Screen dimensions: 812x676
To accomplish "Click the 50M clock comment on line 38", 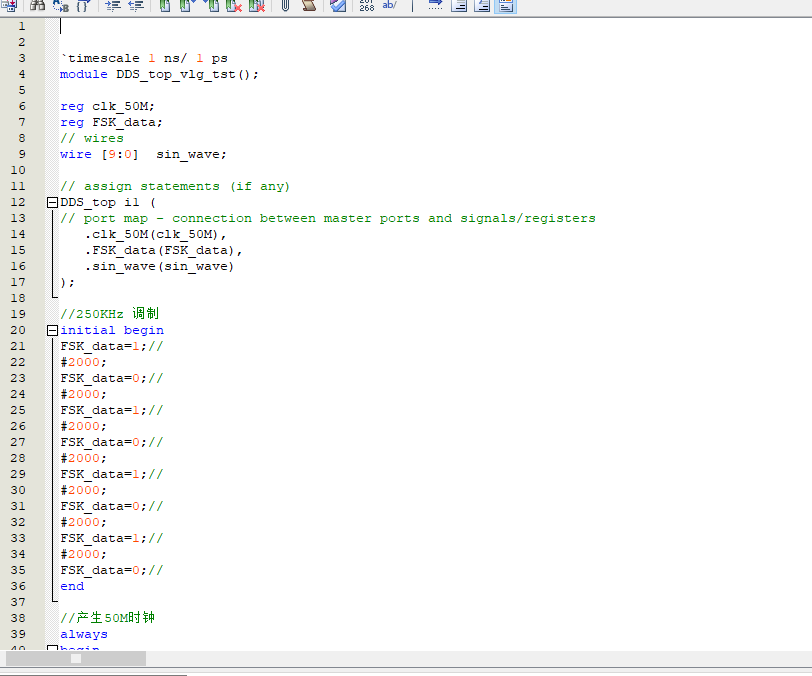I will [108, 618].
